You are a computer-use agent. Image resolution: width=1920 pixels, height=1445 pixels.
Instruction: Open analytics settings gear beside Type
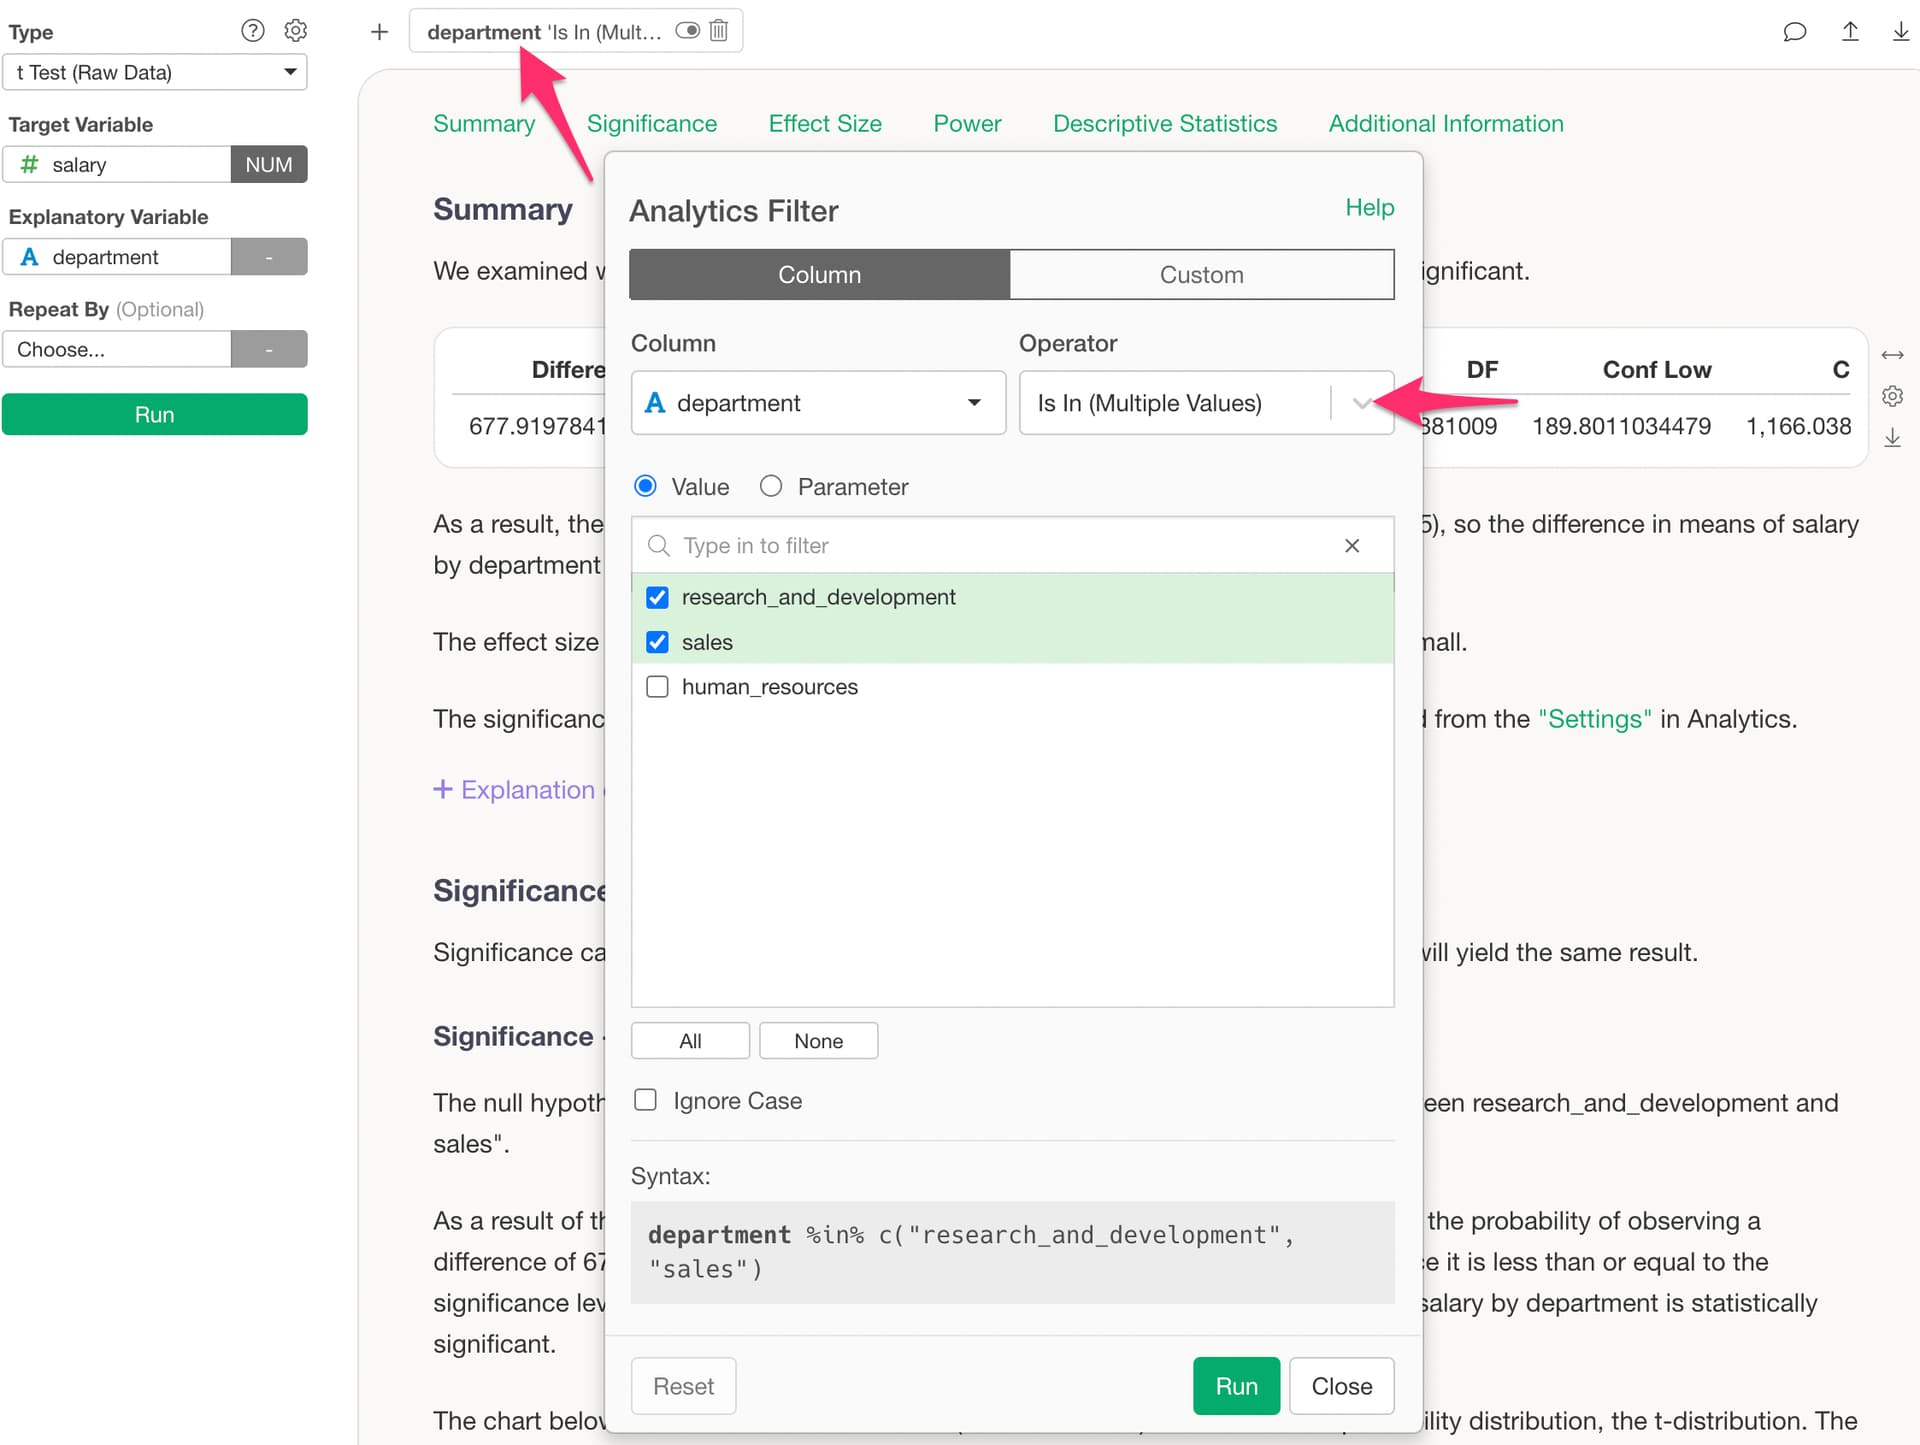point(295,31)
